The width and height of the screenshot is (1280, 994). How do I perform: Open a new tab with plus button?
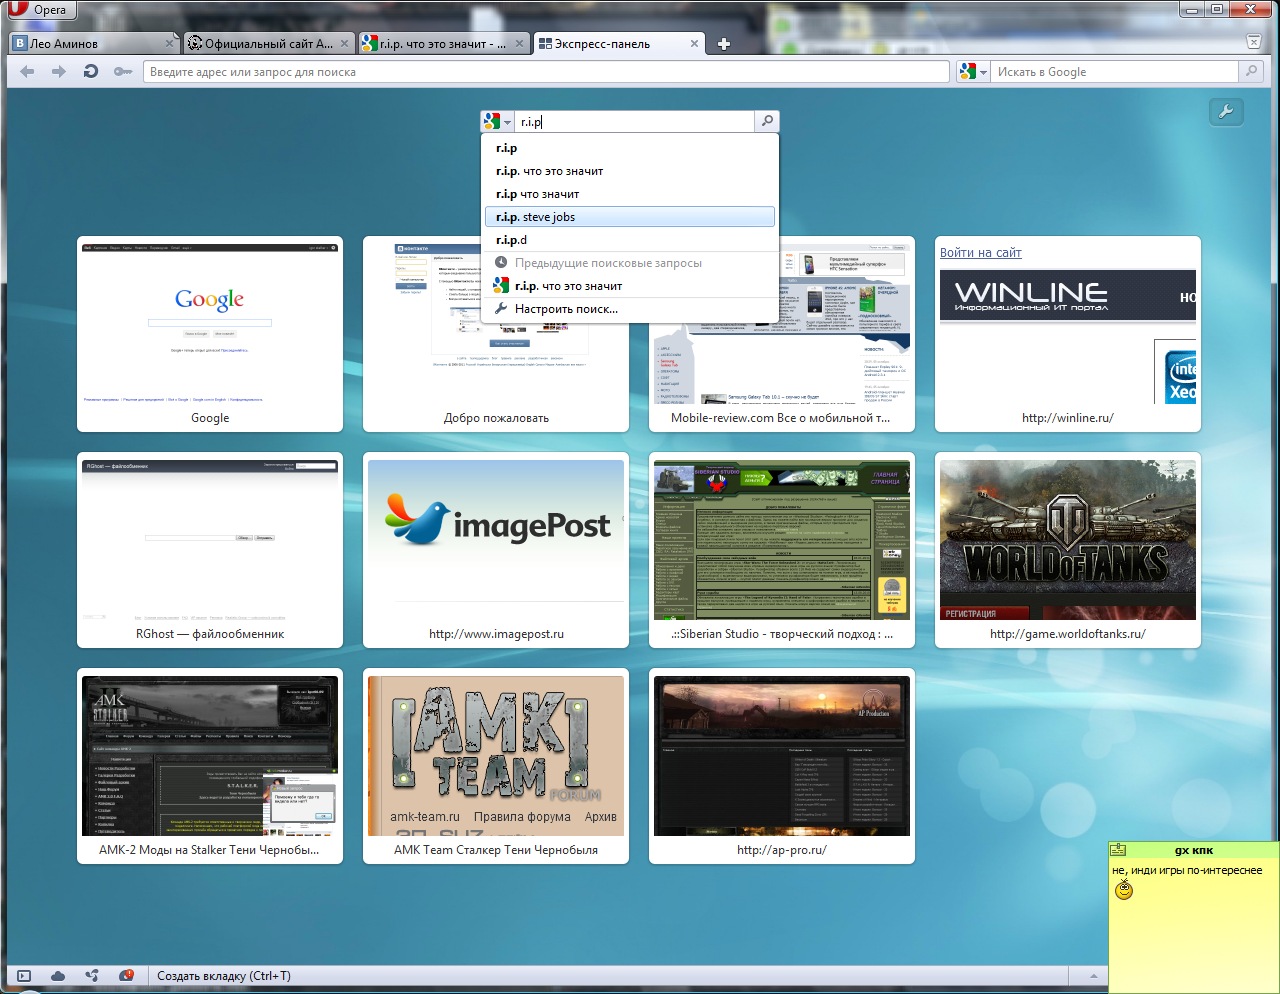[724, 44]
